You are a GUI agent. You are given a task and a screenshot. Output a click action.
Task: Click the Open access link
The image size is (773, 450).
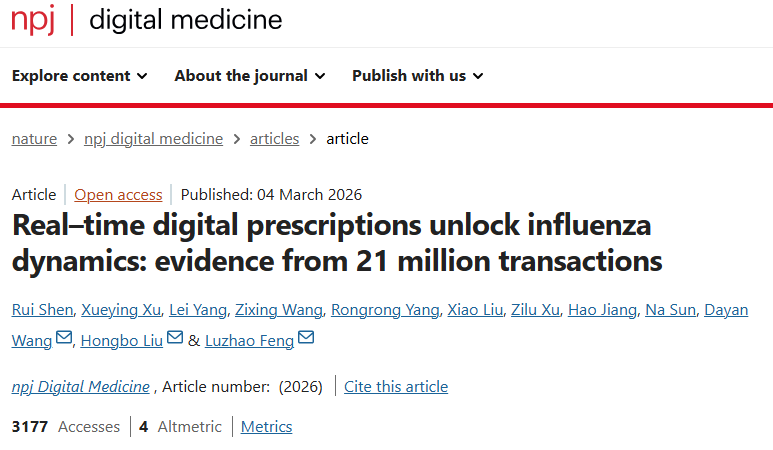tap(118, 195)
